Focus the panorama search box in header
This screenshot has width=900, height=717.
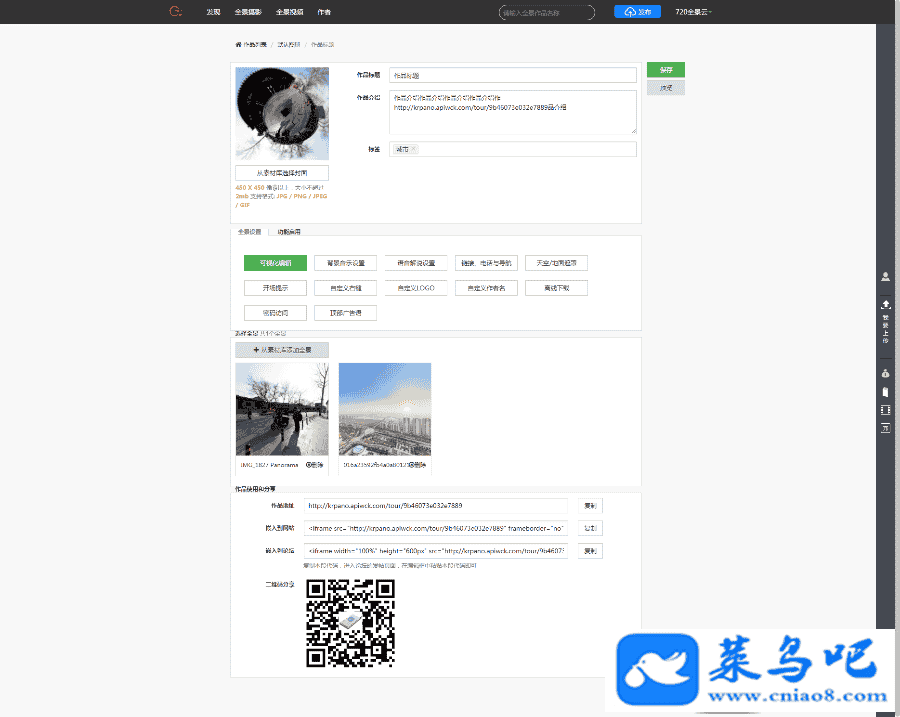pos(546,12)
